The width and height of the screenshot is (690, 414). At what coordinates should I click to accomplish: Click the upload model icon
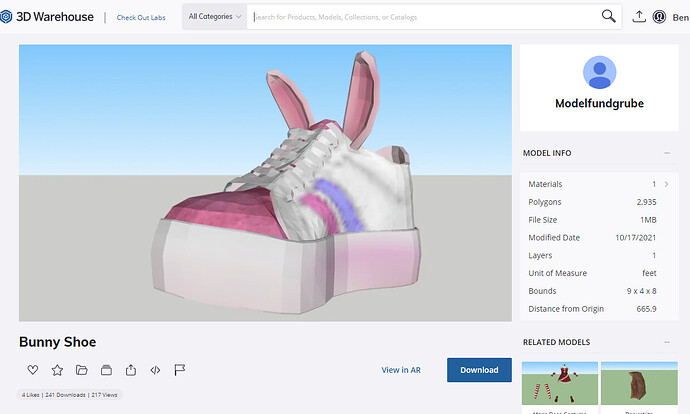click(x=639, y=17)
